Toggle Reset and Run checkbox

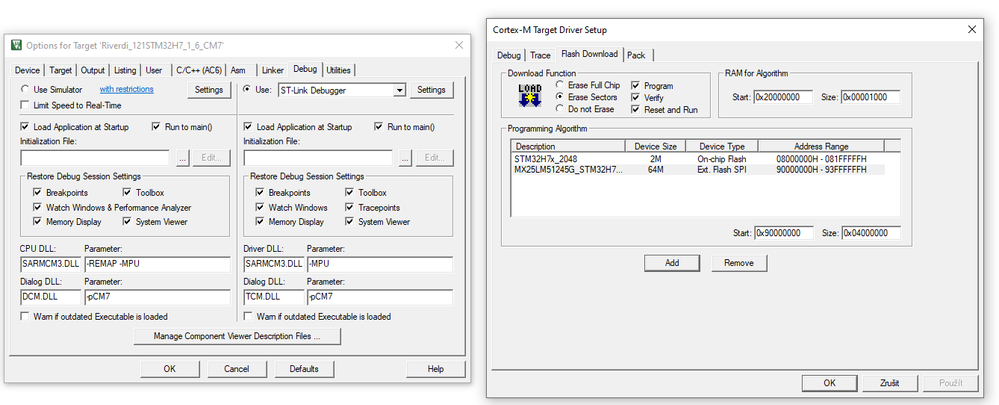pyautogui.click(x=635, y=110)
